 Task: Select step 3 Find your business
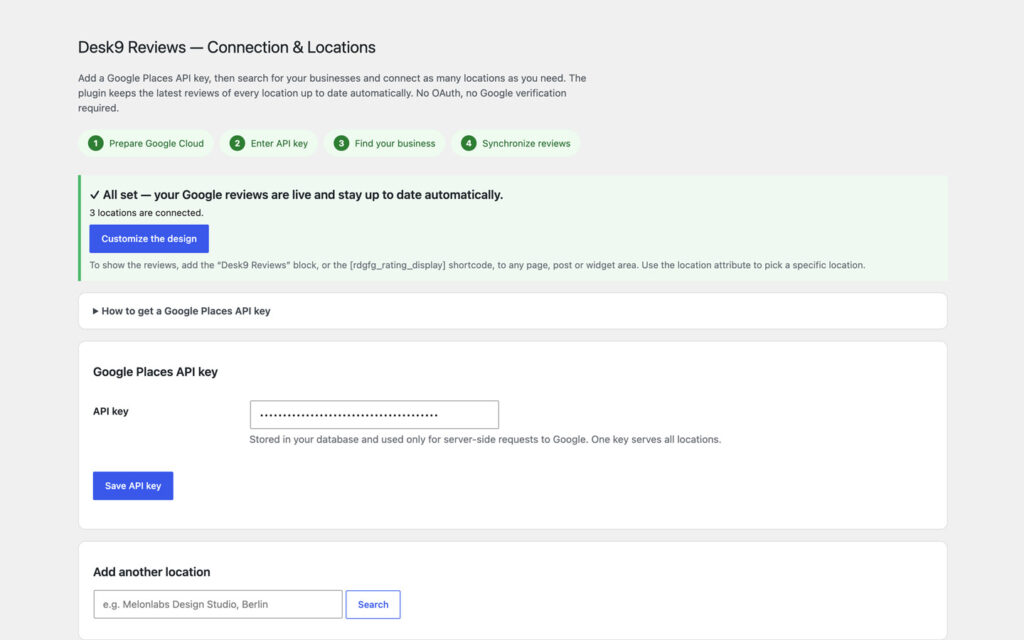click(x=385, y=144)
